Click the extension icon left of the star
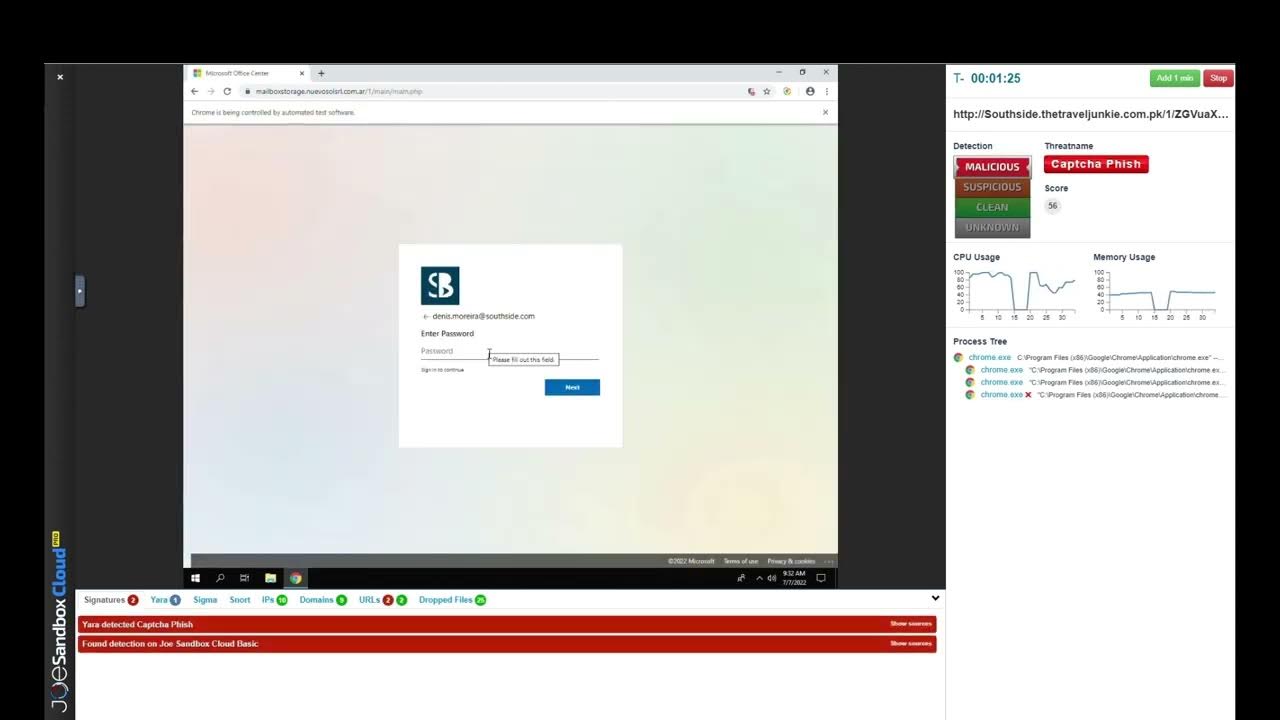The width and height of the screenshot is (1280, 720). click(x=752, y=91)
